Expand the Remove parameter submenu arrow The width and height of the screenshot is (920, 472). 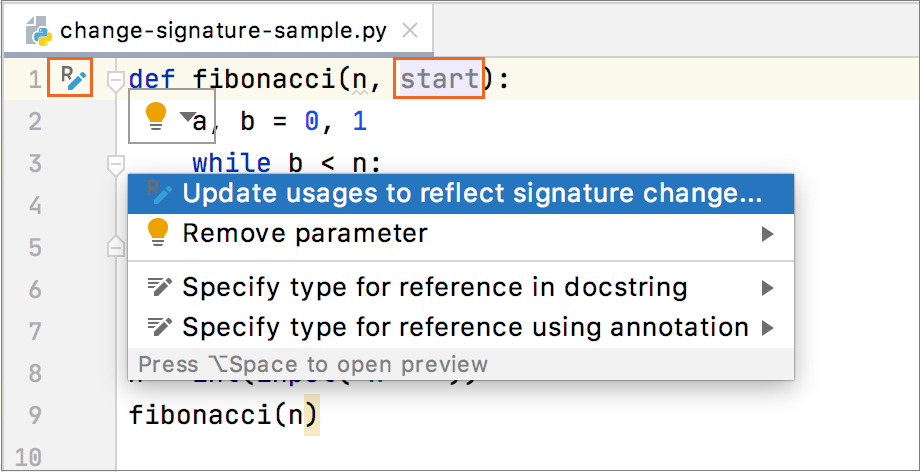[767, 234]
